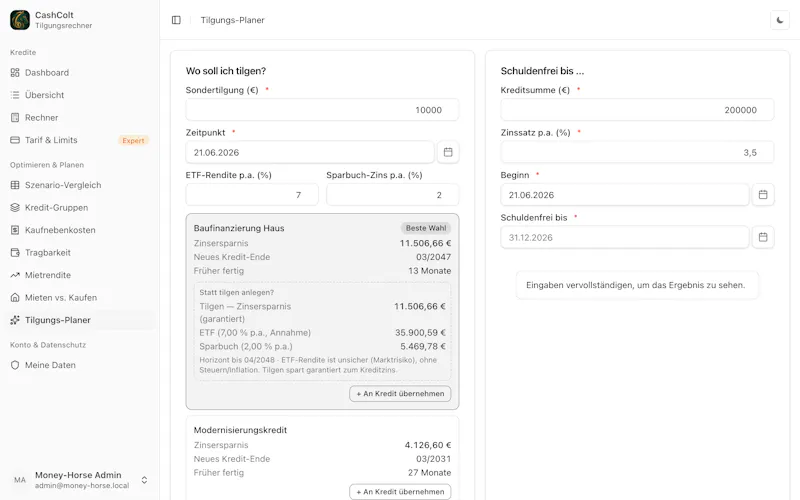The height and width of the screenshot is (500, 800).
Task: Click the Tragbarkeit wallet icon
Action: tap(15, 253)
